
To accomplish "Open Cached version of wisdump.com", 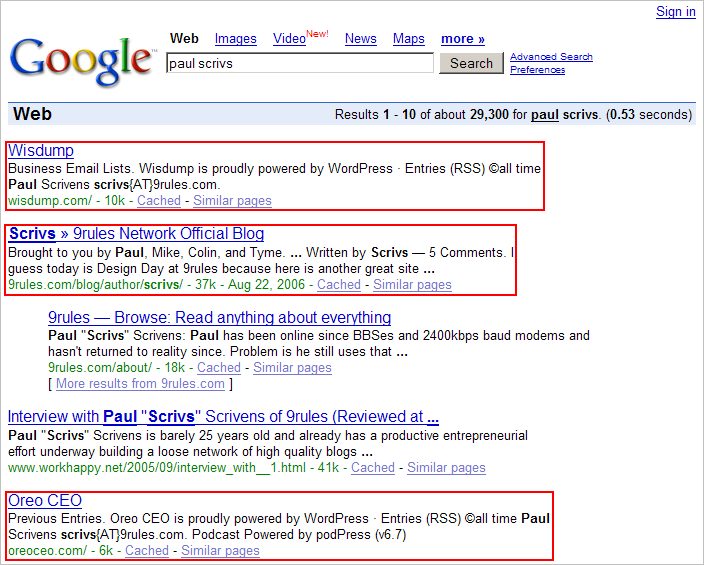I will tap(159, 201).
